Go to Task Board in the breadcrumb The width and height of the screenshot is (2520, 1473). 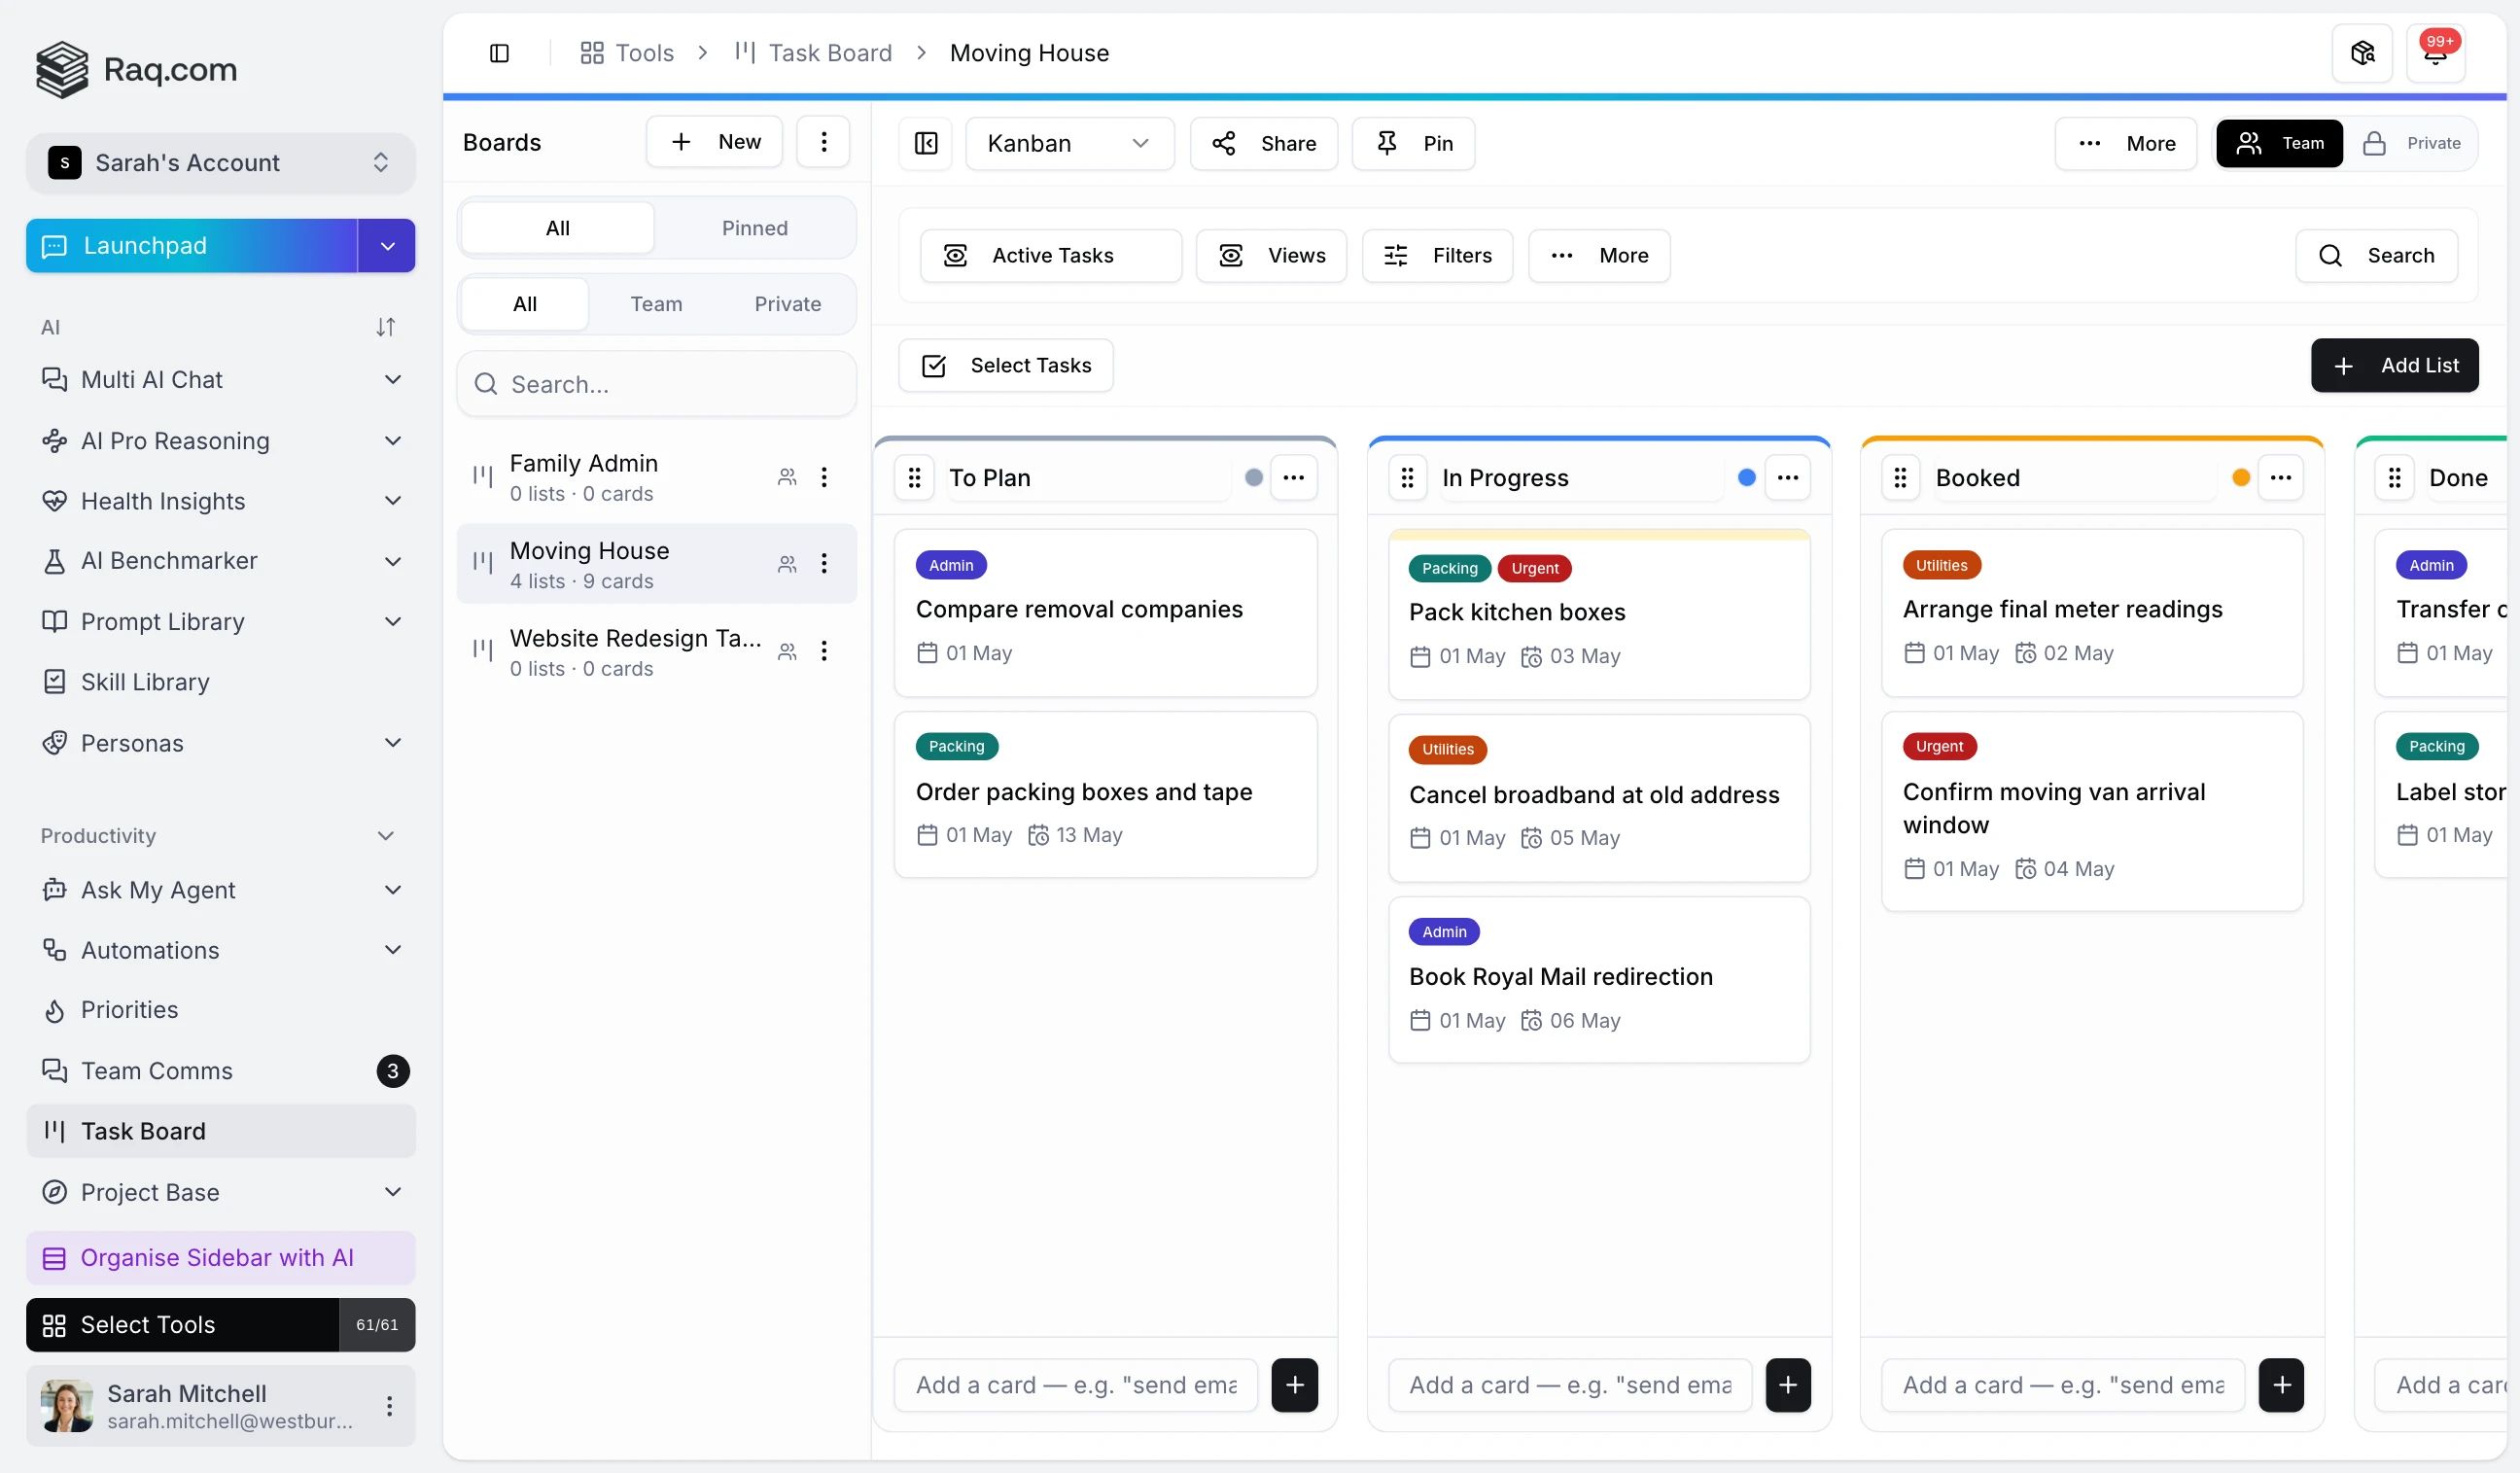pos(813,53)
